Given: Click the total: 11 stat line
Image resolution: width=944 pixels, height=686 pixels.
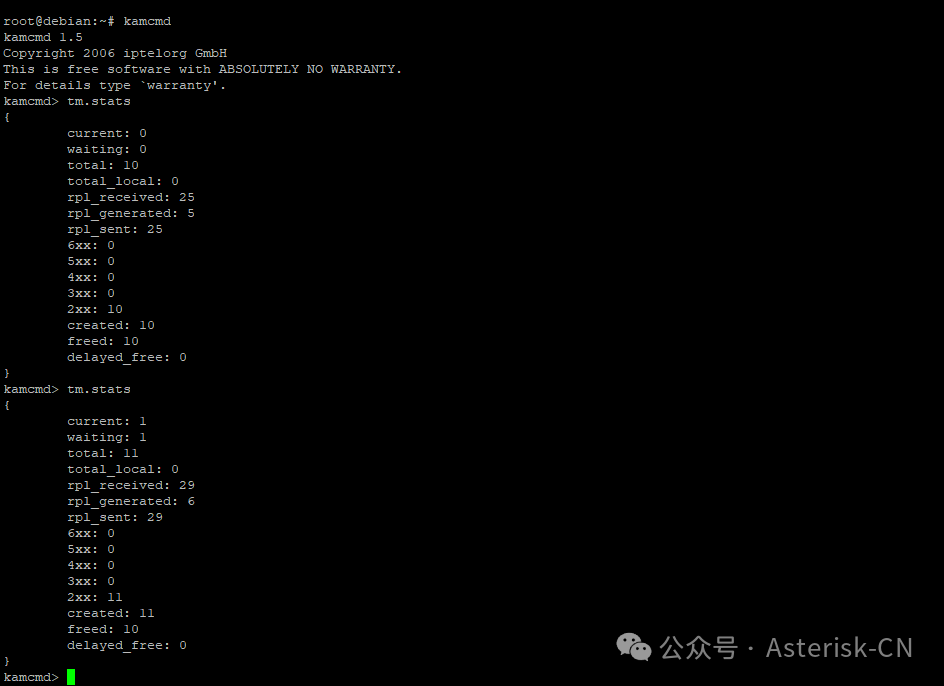Looking at the screenshot, I should click(102, 453).
